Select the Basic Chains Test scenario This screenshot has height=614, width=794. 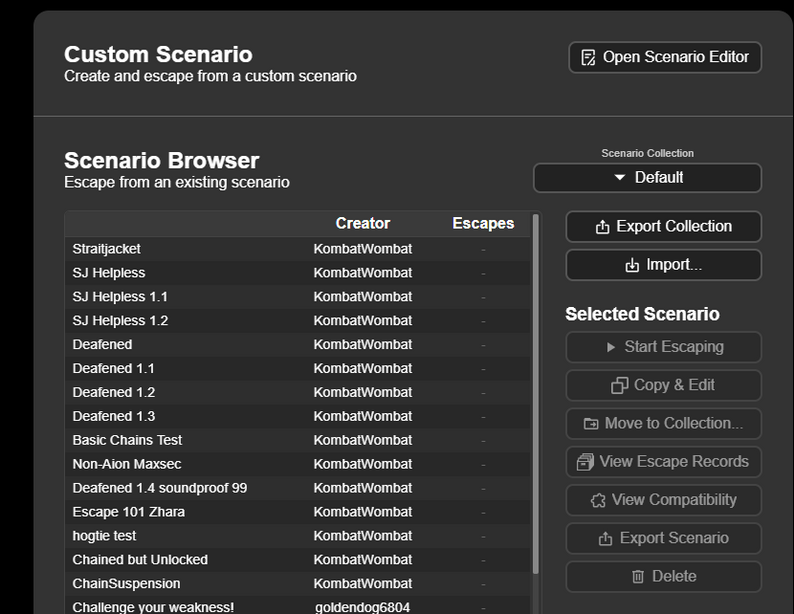point(127,440)
